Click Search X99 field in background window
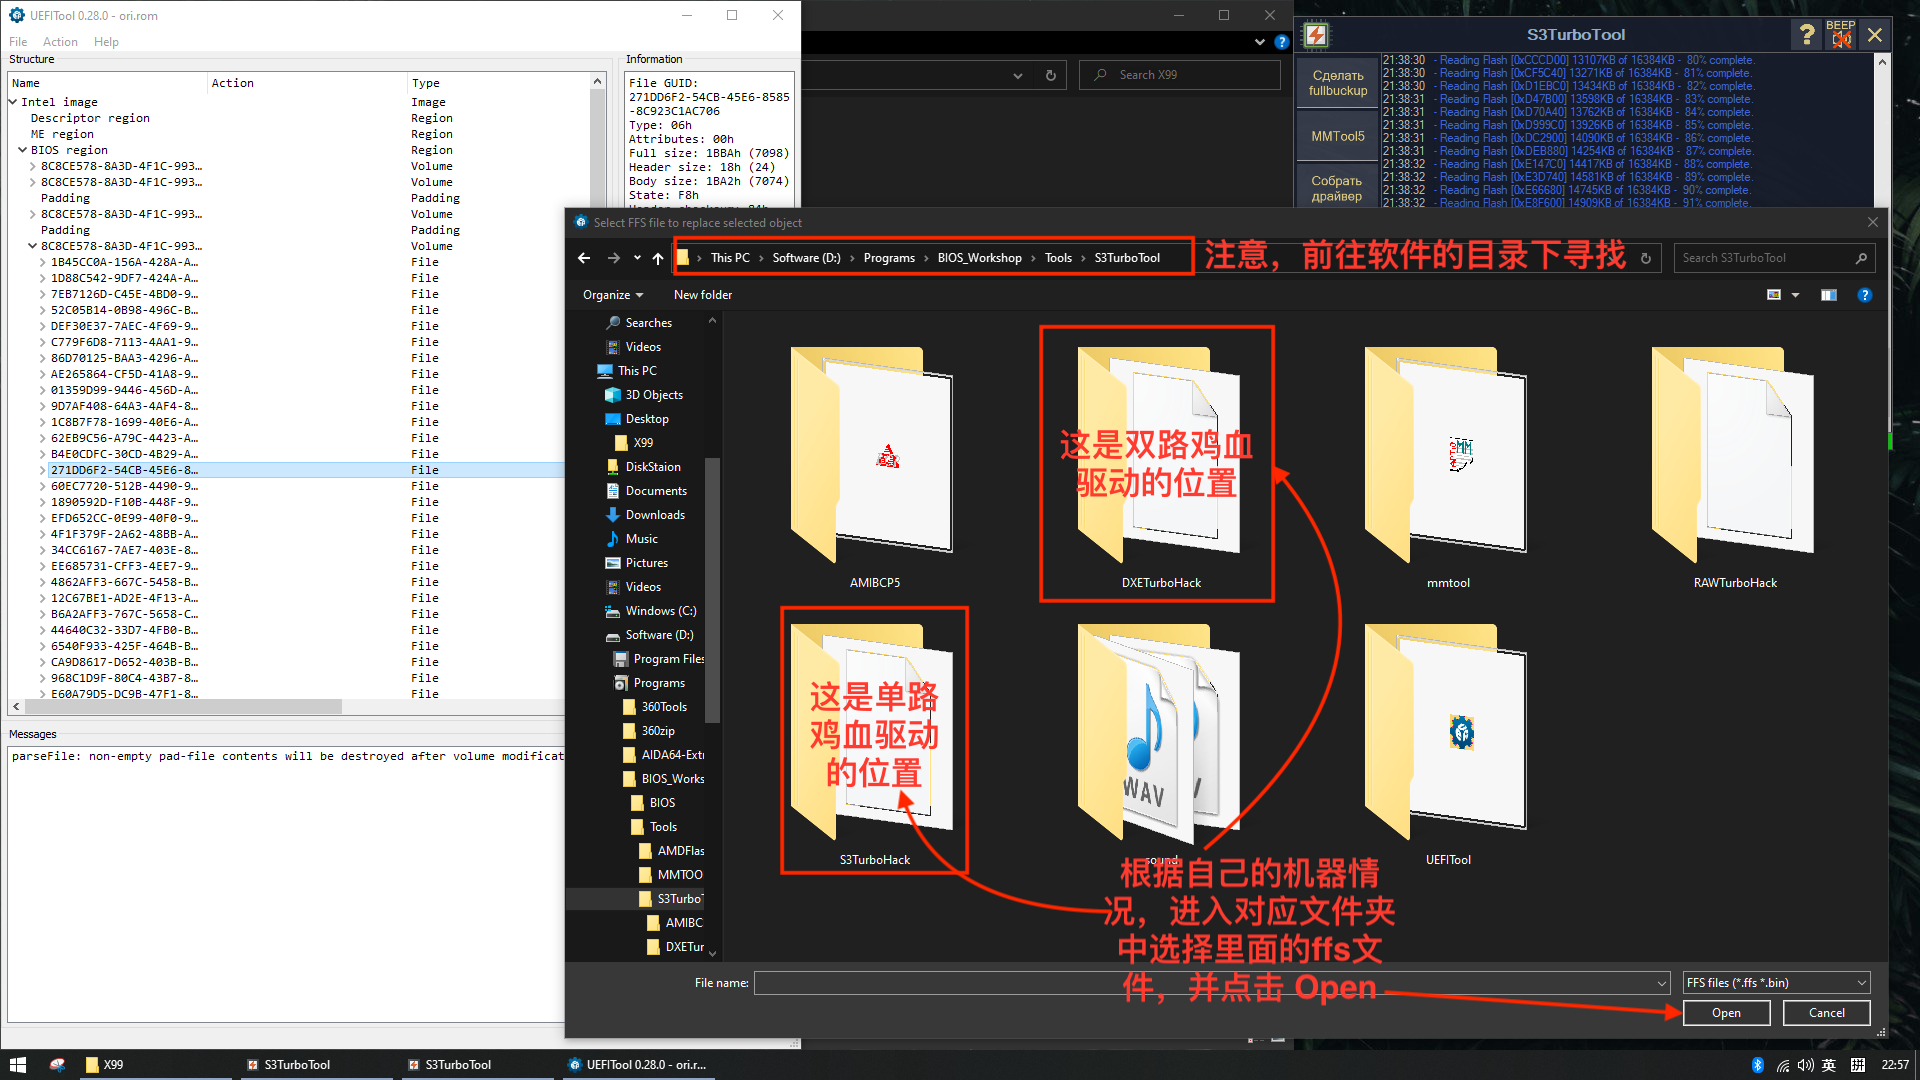The image size is (1920, 1080). pyautogui.click(x=1180, y=75)
